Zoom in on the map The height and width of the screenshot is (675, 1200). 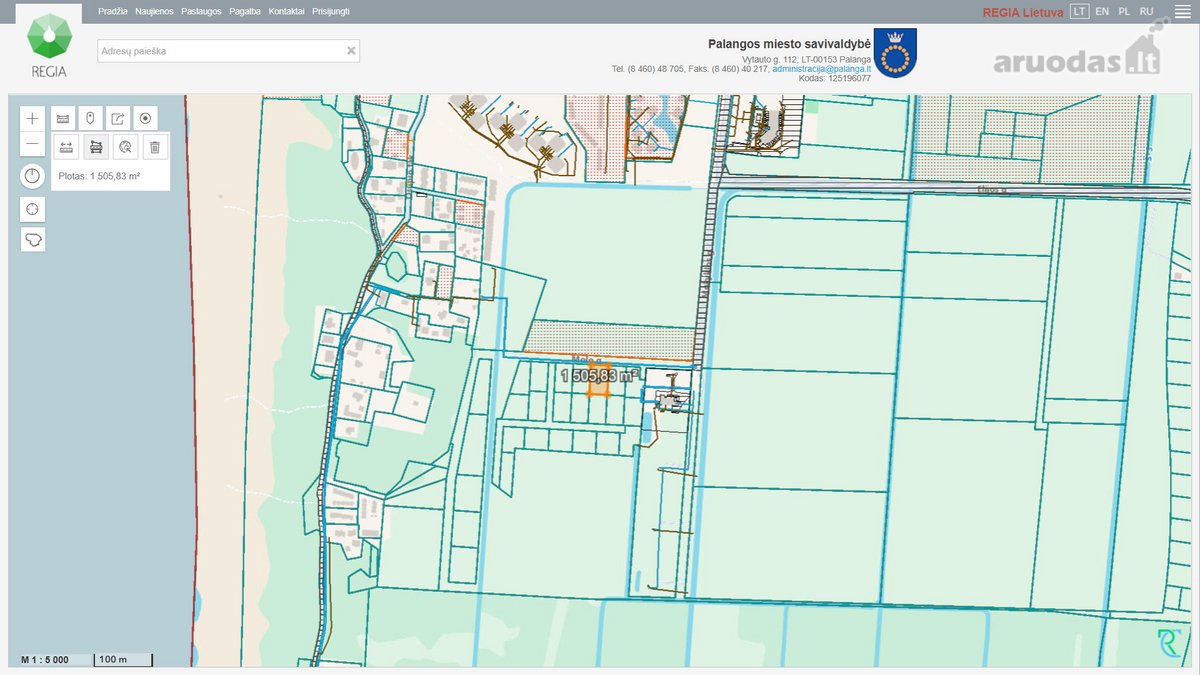coord(33,118)
